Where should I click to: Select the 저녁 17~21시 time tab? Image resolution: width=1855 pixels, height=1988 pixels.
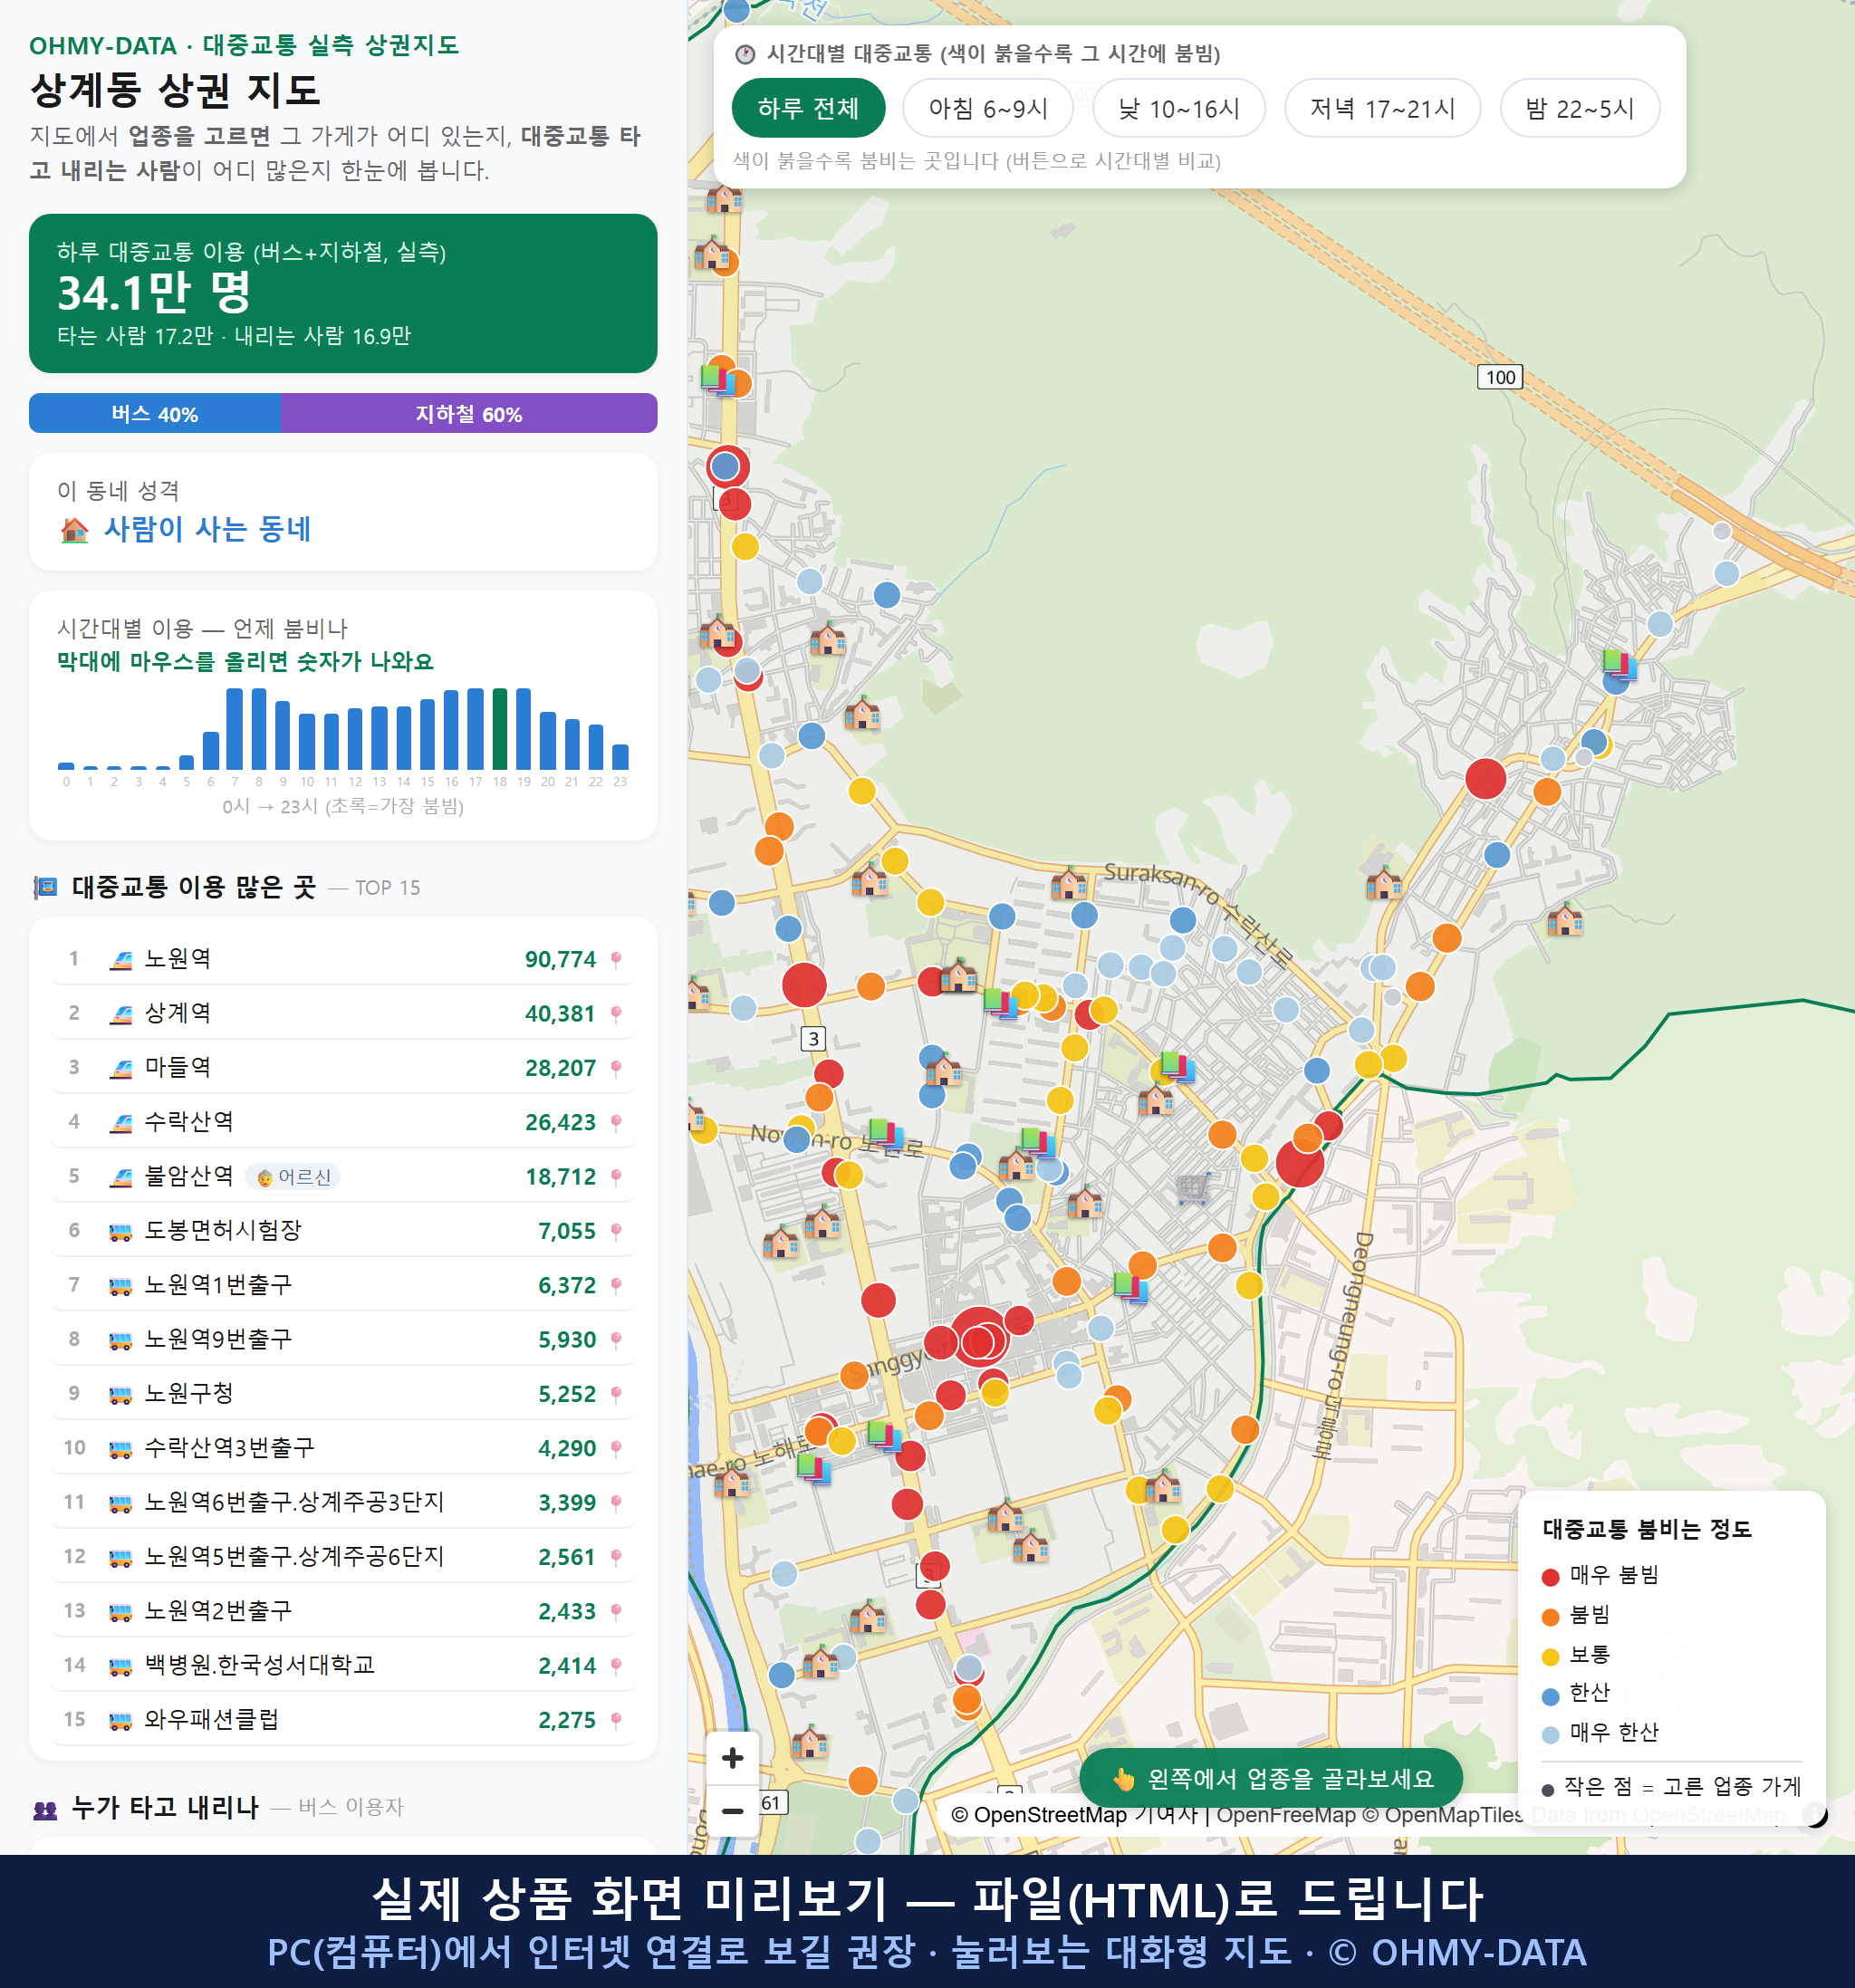[1382, 108]
